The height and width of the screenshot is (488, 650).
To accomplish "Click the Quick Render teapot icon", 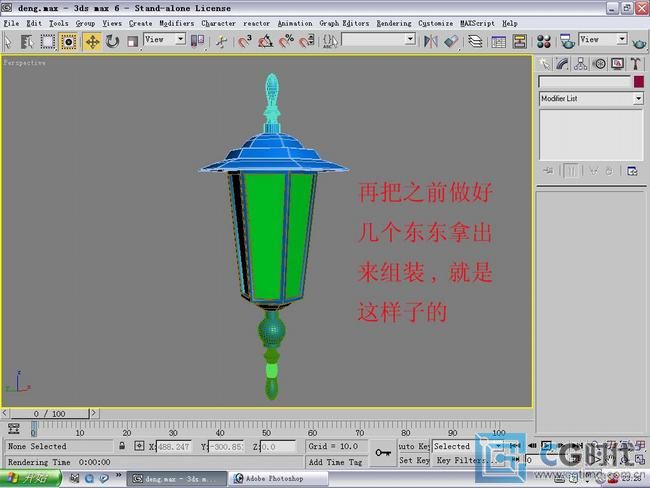I will [639, 42].
